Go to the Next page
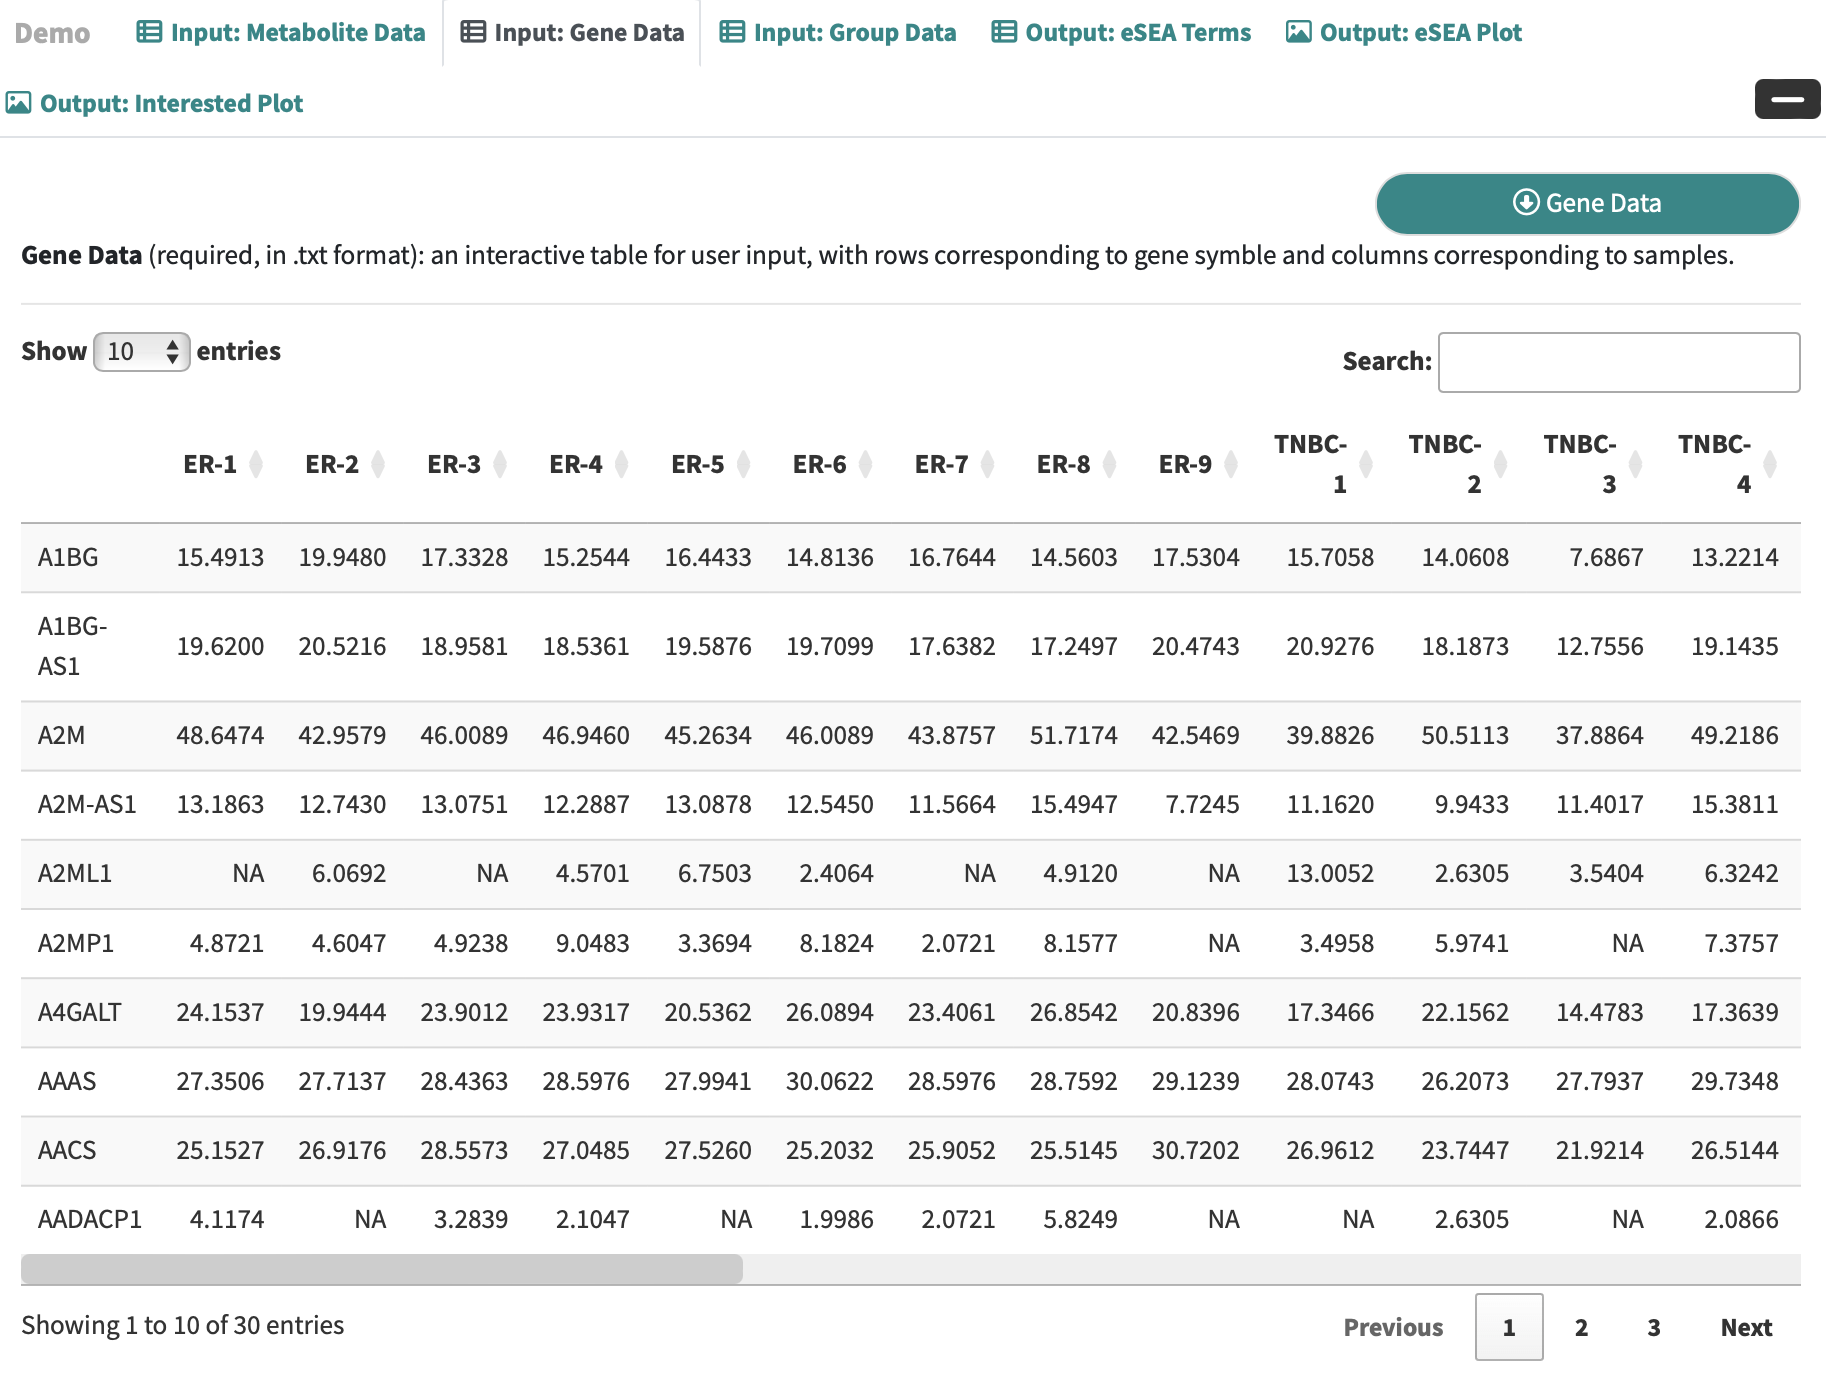 tap(1745, 1327)
